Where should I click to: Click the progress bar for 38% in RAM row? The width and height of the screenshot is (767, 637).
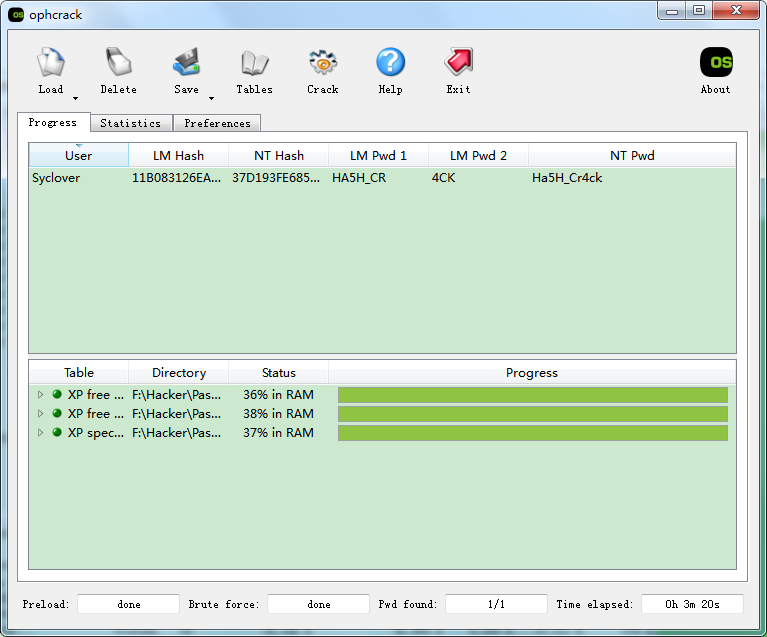[533, 414]
